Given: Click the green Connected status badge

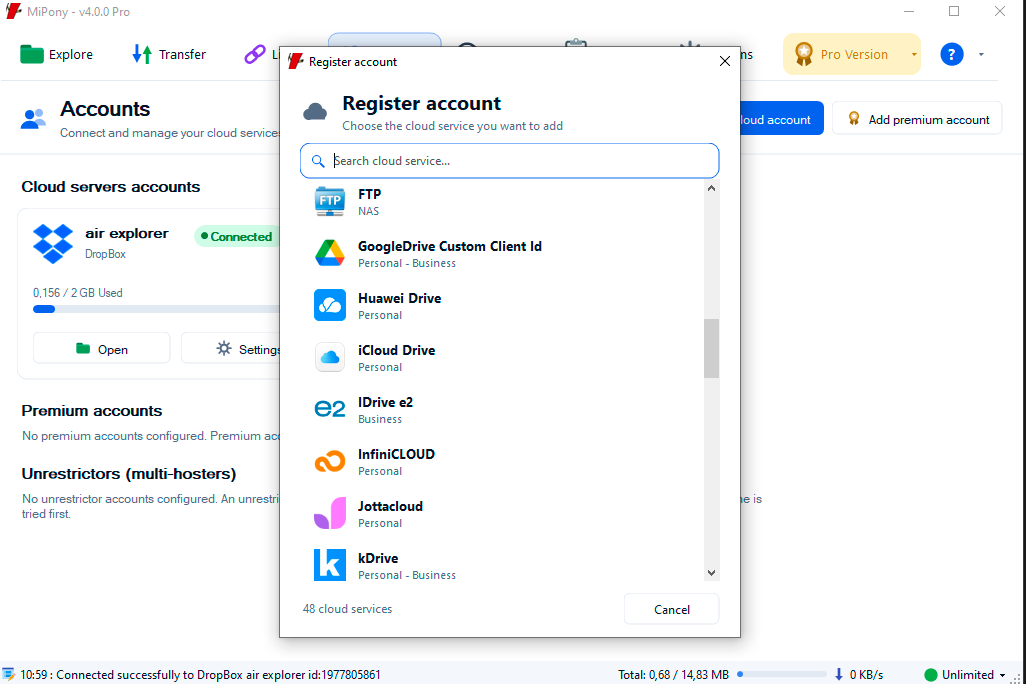Looking at the screenshot, I should (x=237, y=236).
